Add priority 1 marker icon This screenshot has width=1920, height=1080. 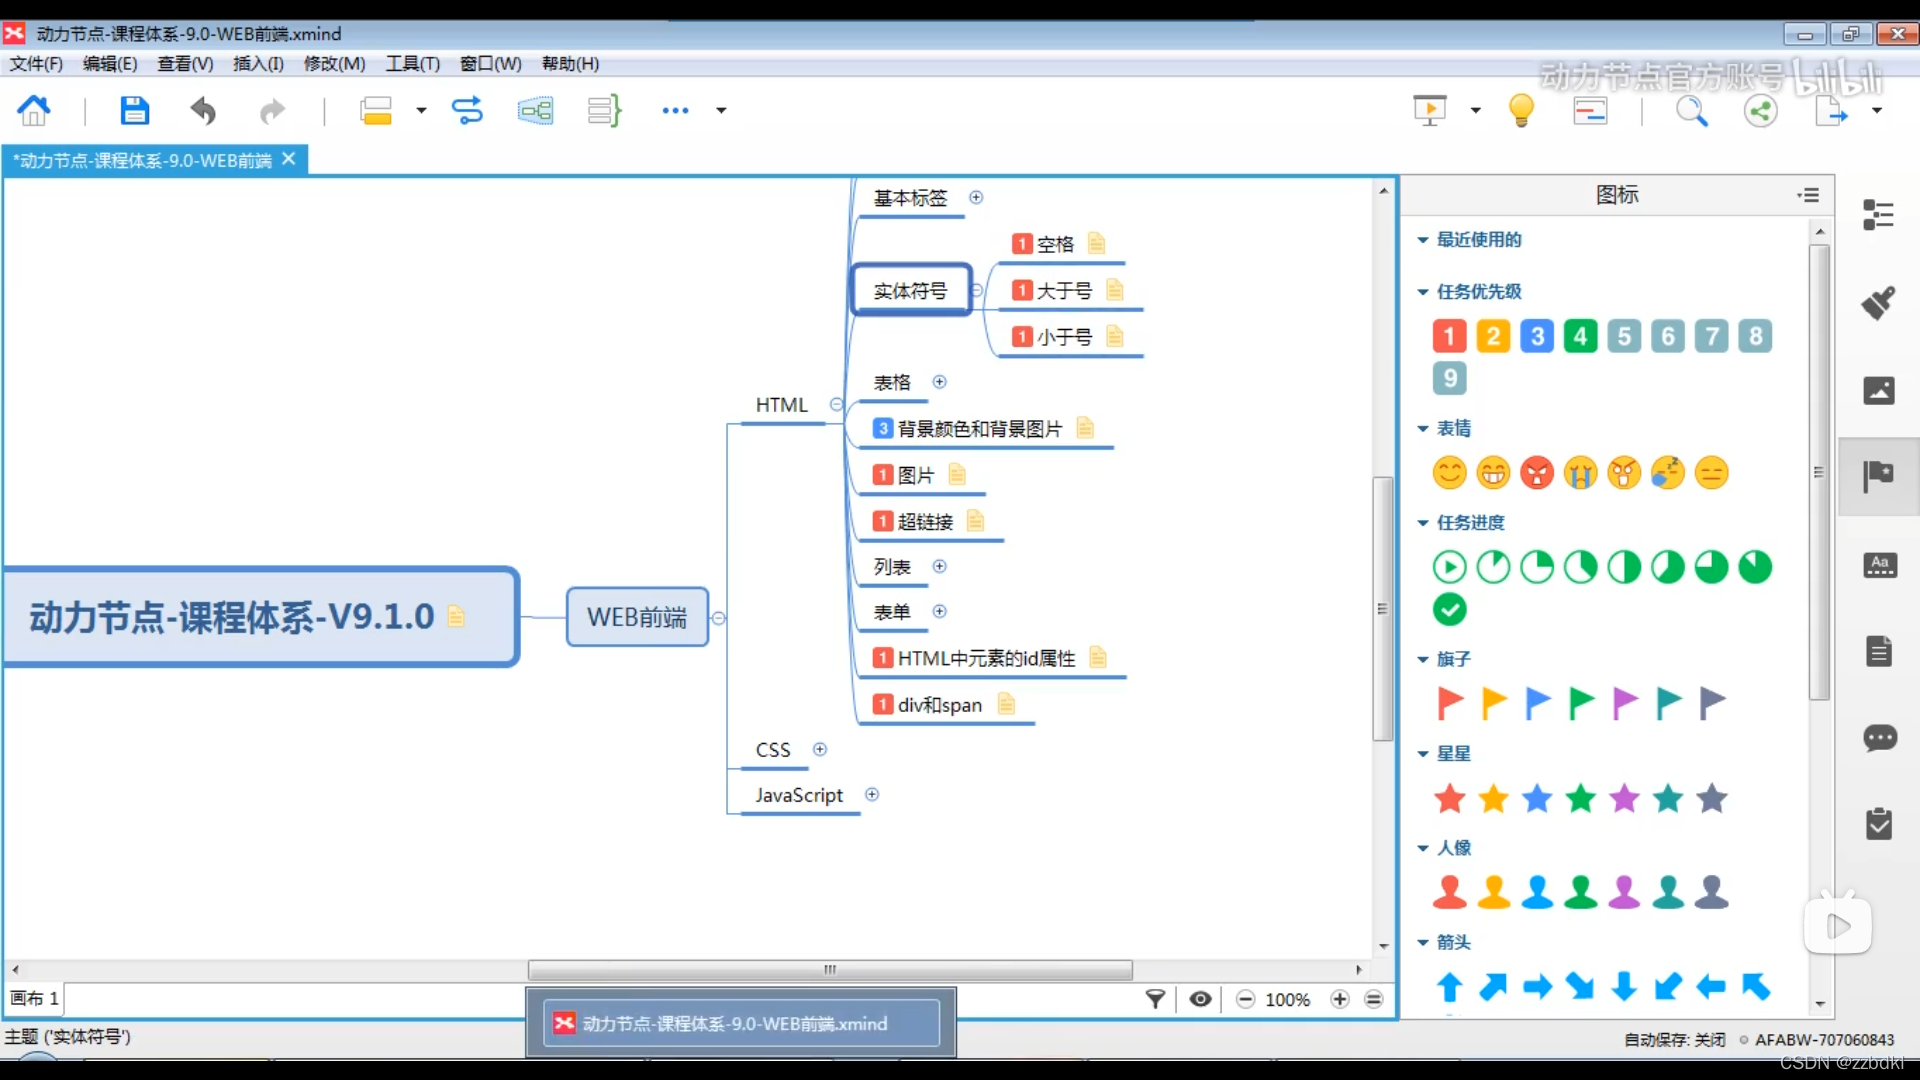tap(1449, 336)
